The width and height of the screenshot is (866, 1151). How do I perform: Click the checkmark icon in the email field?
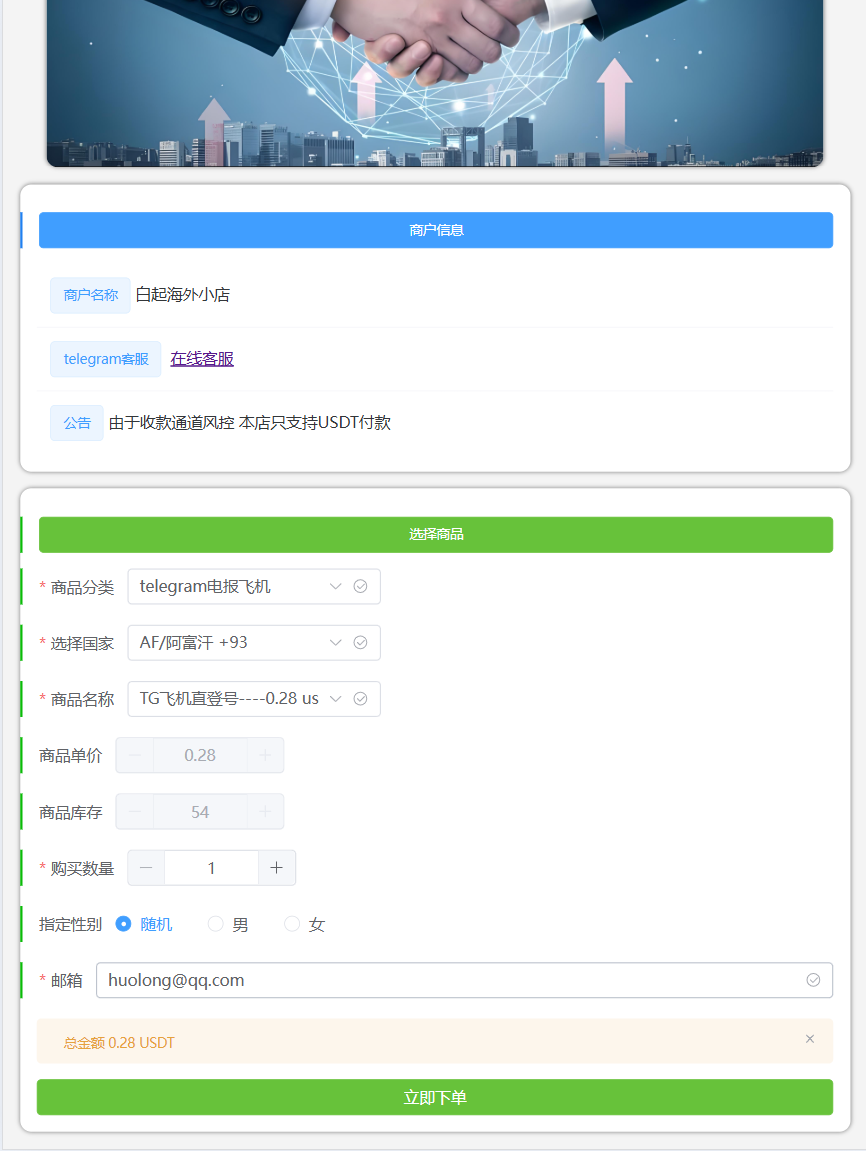point(813,980)
